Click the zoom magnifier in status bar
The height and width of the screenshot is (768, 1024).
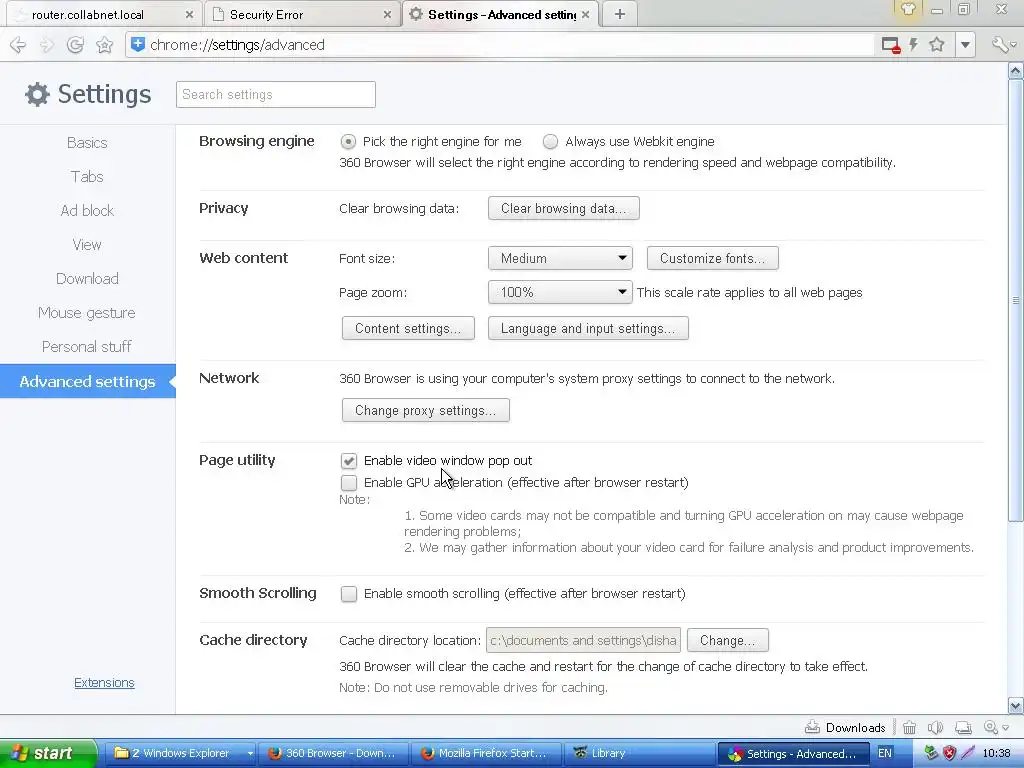click(991, 728)
